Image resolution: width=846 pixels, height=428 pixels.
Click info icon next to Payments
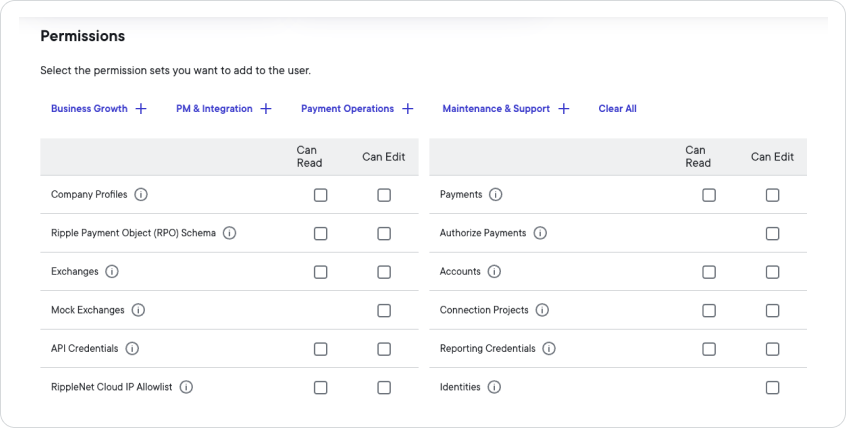click(x=495, y=195)
